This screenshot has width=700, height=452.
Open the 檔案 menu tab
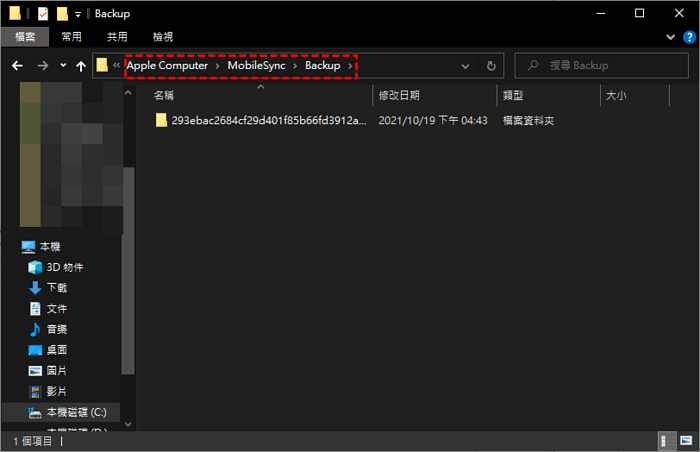coord(25,37)
